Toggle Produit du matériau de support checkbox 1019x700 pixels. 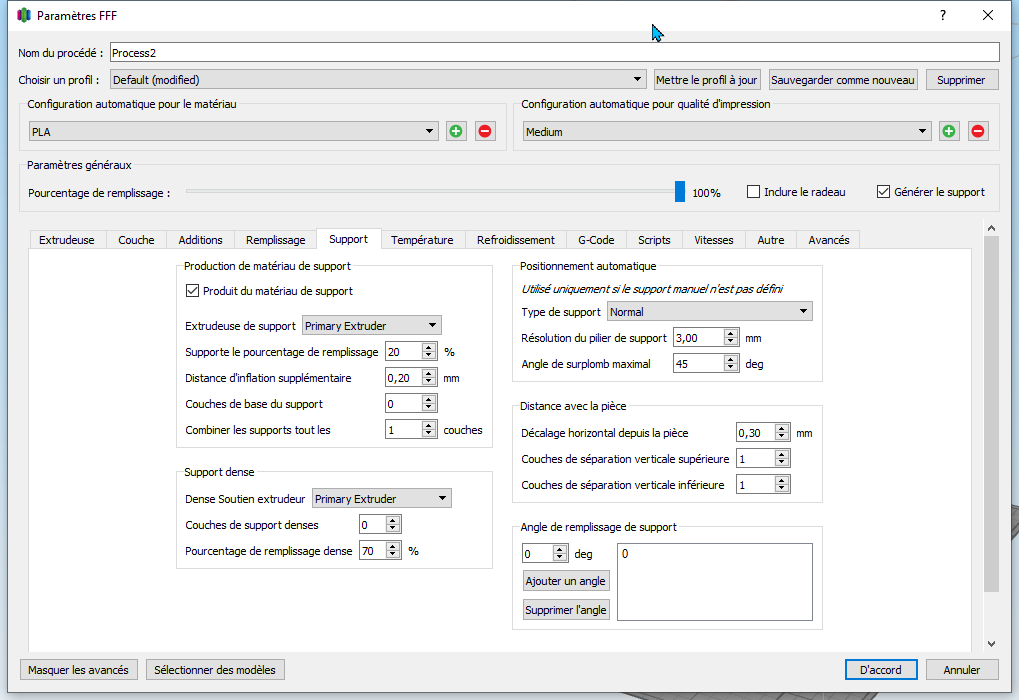(x=193, y=291)
